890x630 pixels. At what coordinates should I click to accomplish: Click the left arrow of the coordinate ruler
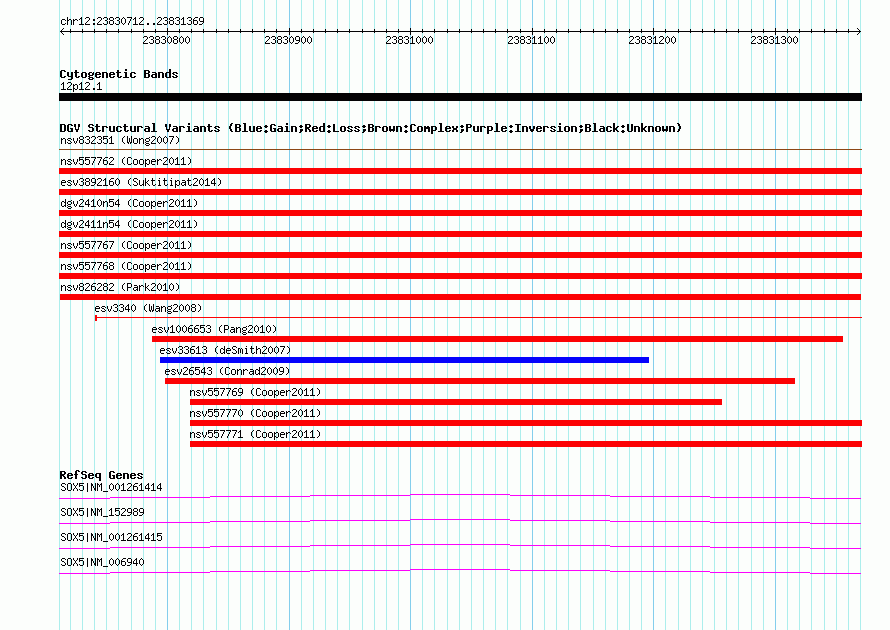[62, 31]
